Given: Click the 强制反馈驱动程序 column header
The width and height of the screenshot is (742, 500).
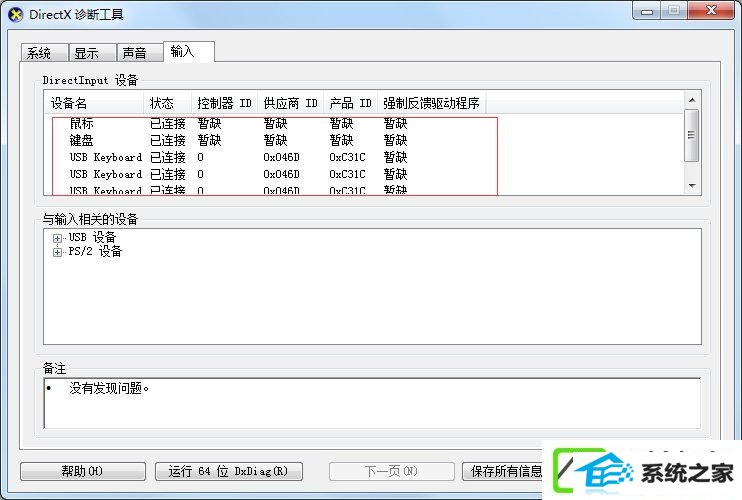Looking at the screenshot, I should [432, 103].
